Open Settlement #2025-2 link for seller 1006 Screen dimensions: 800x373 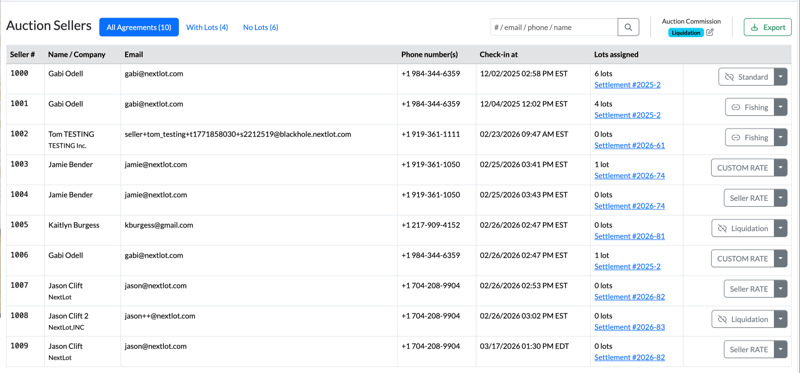point(628,266)
